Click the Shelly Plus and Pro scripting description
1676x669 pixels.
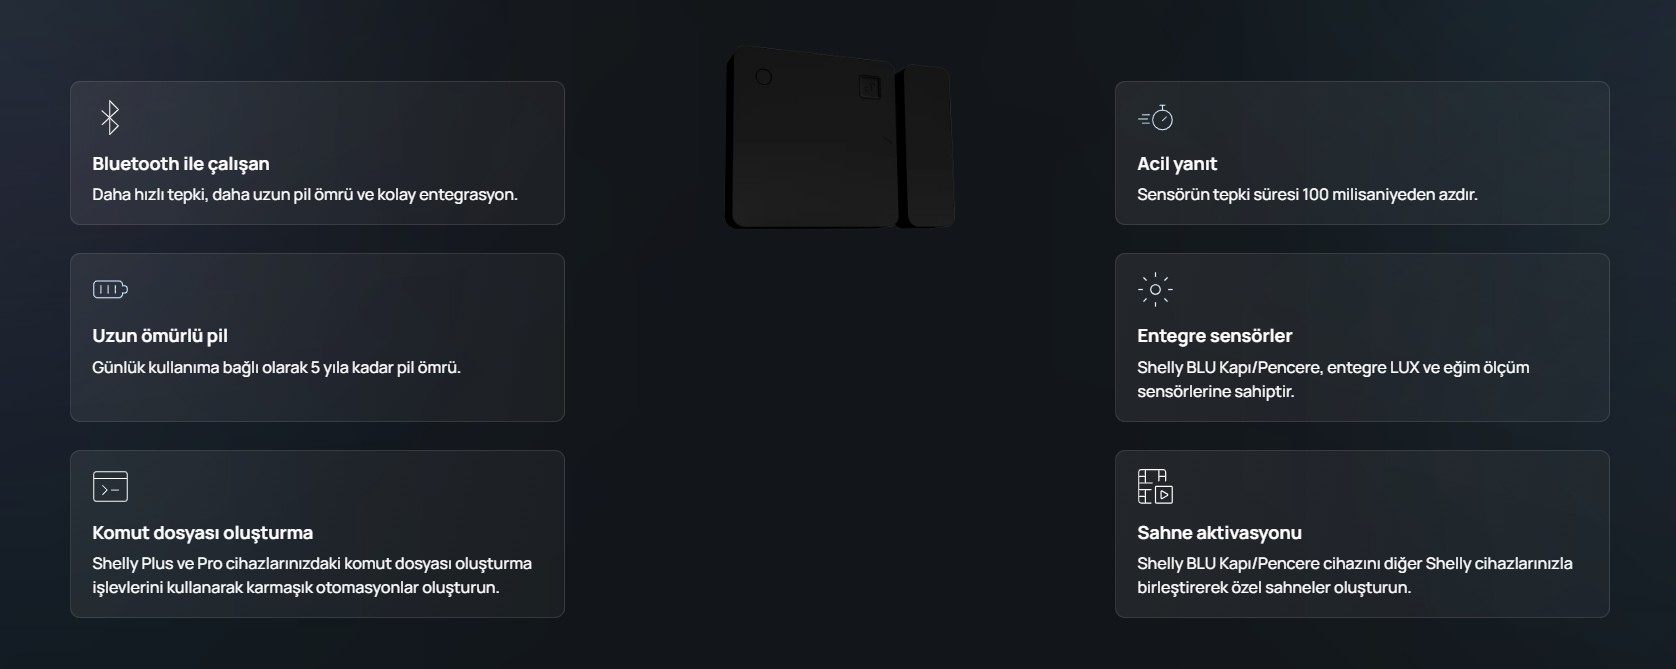click(312, 575)
